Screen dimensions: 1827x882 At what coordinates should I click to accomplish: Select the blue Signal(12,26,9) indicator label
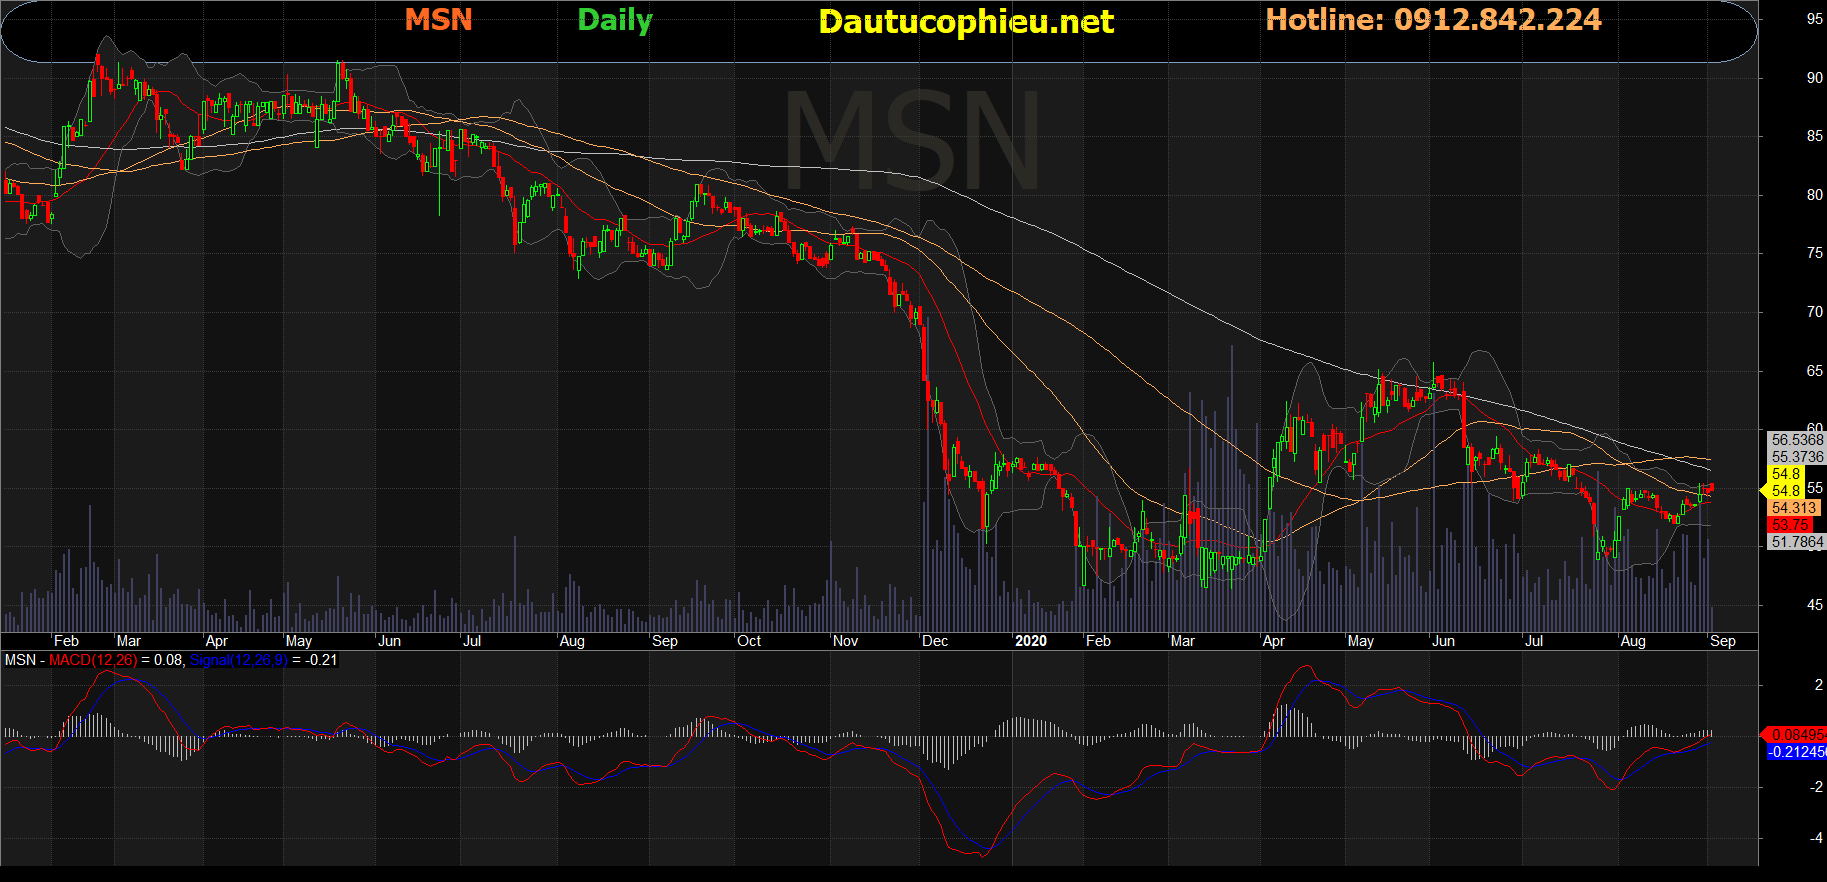pos(238,660)
